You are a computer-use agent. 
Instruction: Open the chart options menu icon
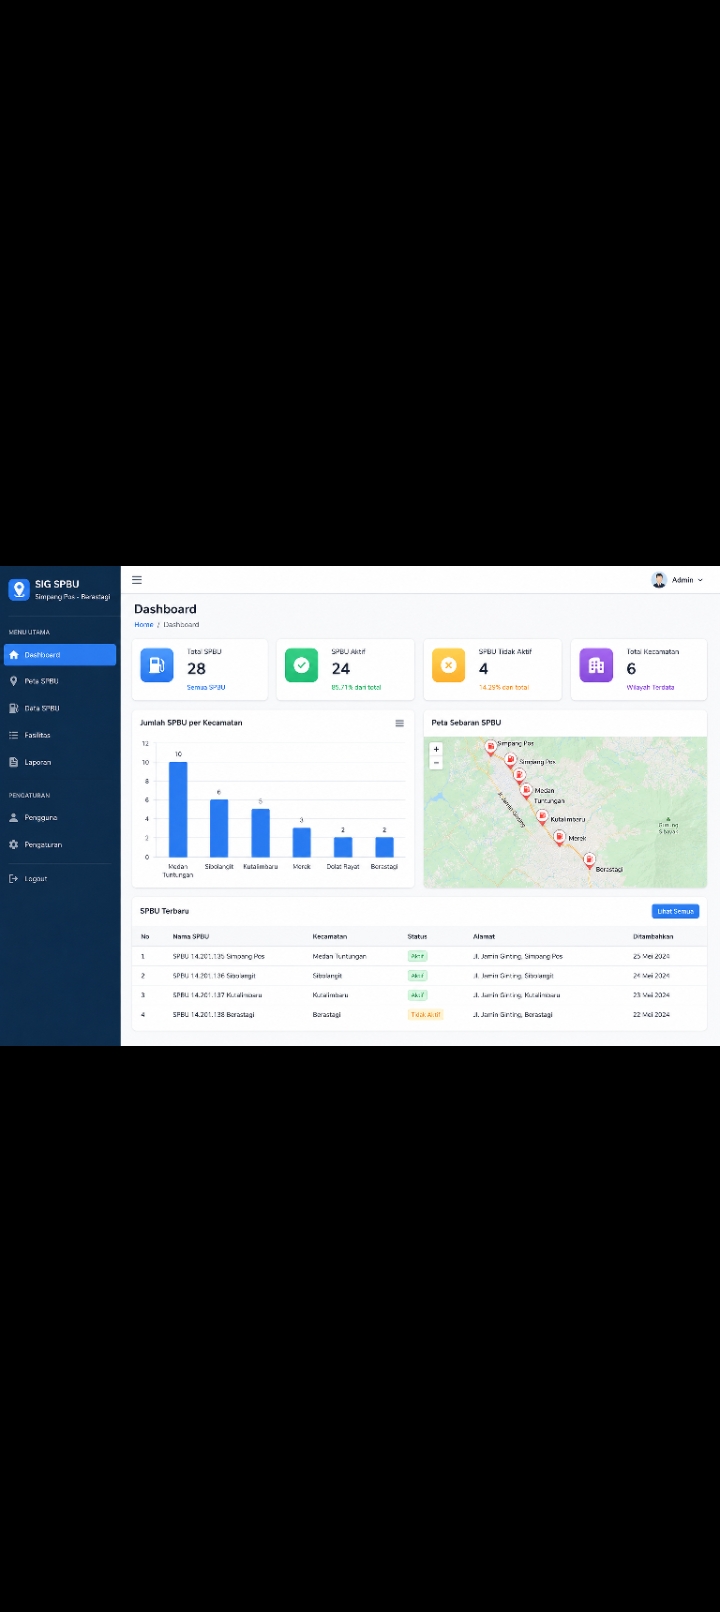click(399, 723)
